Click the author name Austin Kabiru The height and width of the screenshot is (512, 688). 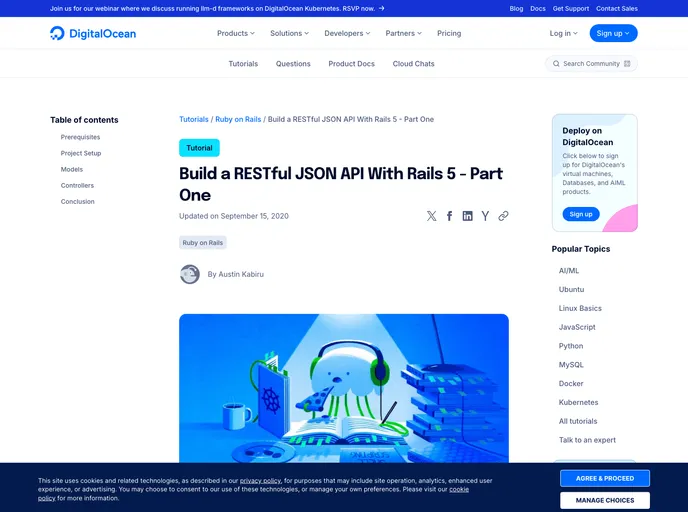click(x=241, y=274)
